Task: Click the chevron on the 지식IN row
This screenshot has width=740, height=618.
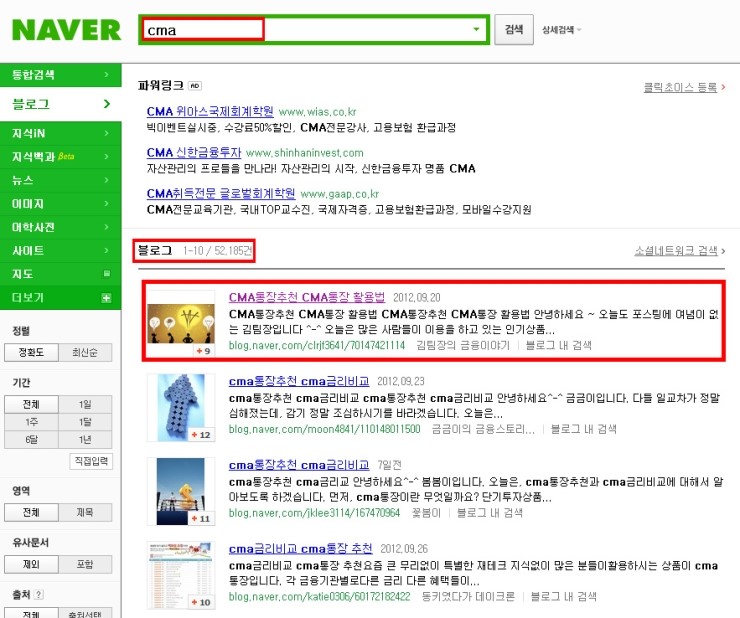Action: pyautogui.click(x=107, y=133)
